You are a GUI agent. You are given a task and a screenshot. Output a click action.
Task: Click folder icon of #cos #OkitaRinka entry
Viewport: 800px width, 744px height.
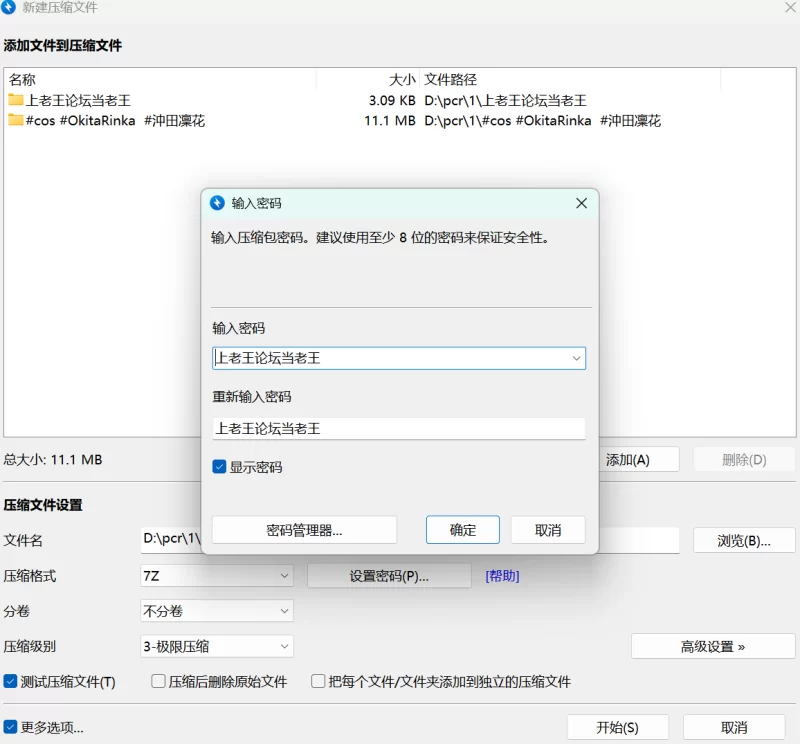(15, 120)
